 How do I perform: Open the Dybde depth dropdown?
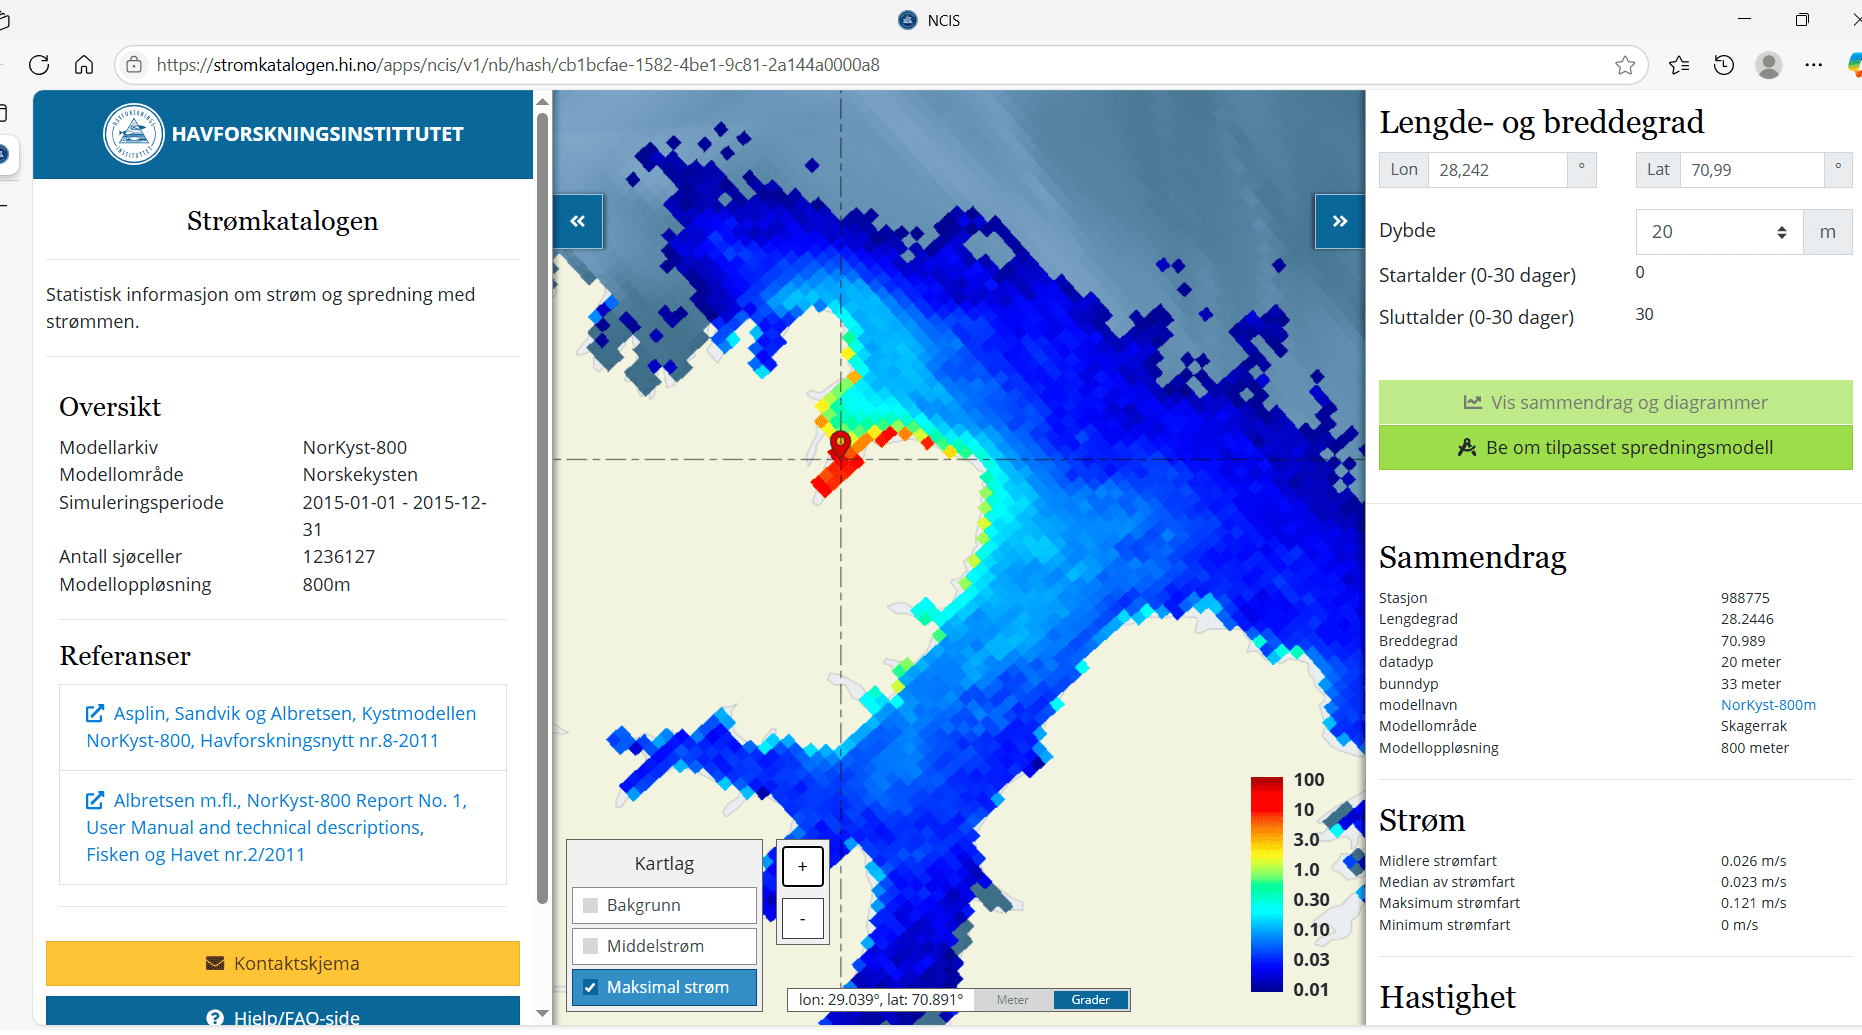pyautogui.click(x=1718, y=232)
